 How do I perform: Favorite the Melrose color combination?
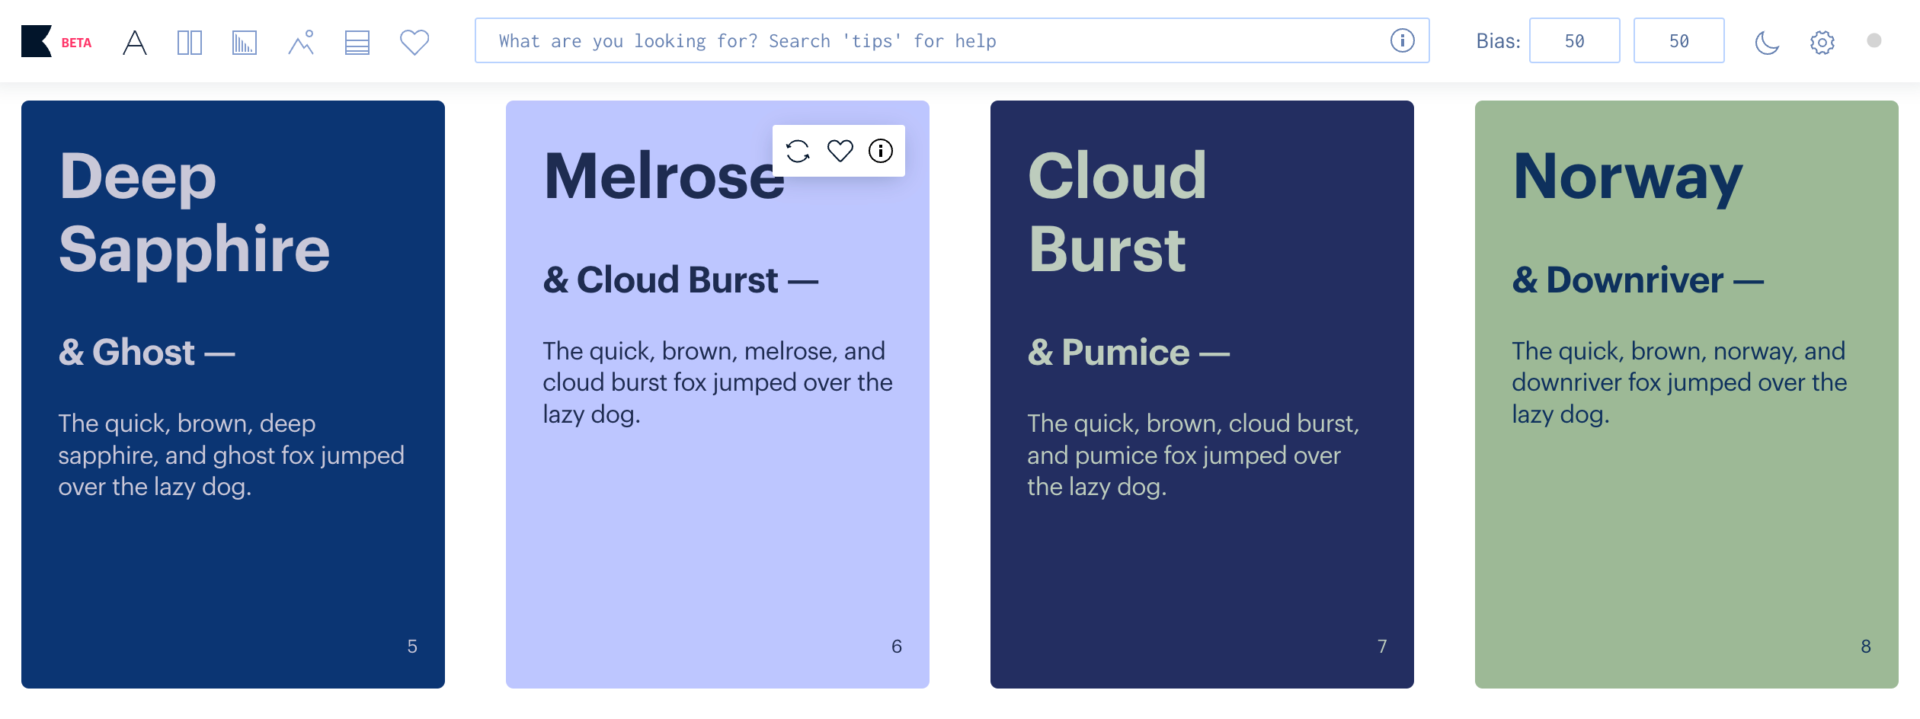[x=840, y=151]
